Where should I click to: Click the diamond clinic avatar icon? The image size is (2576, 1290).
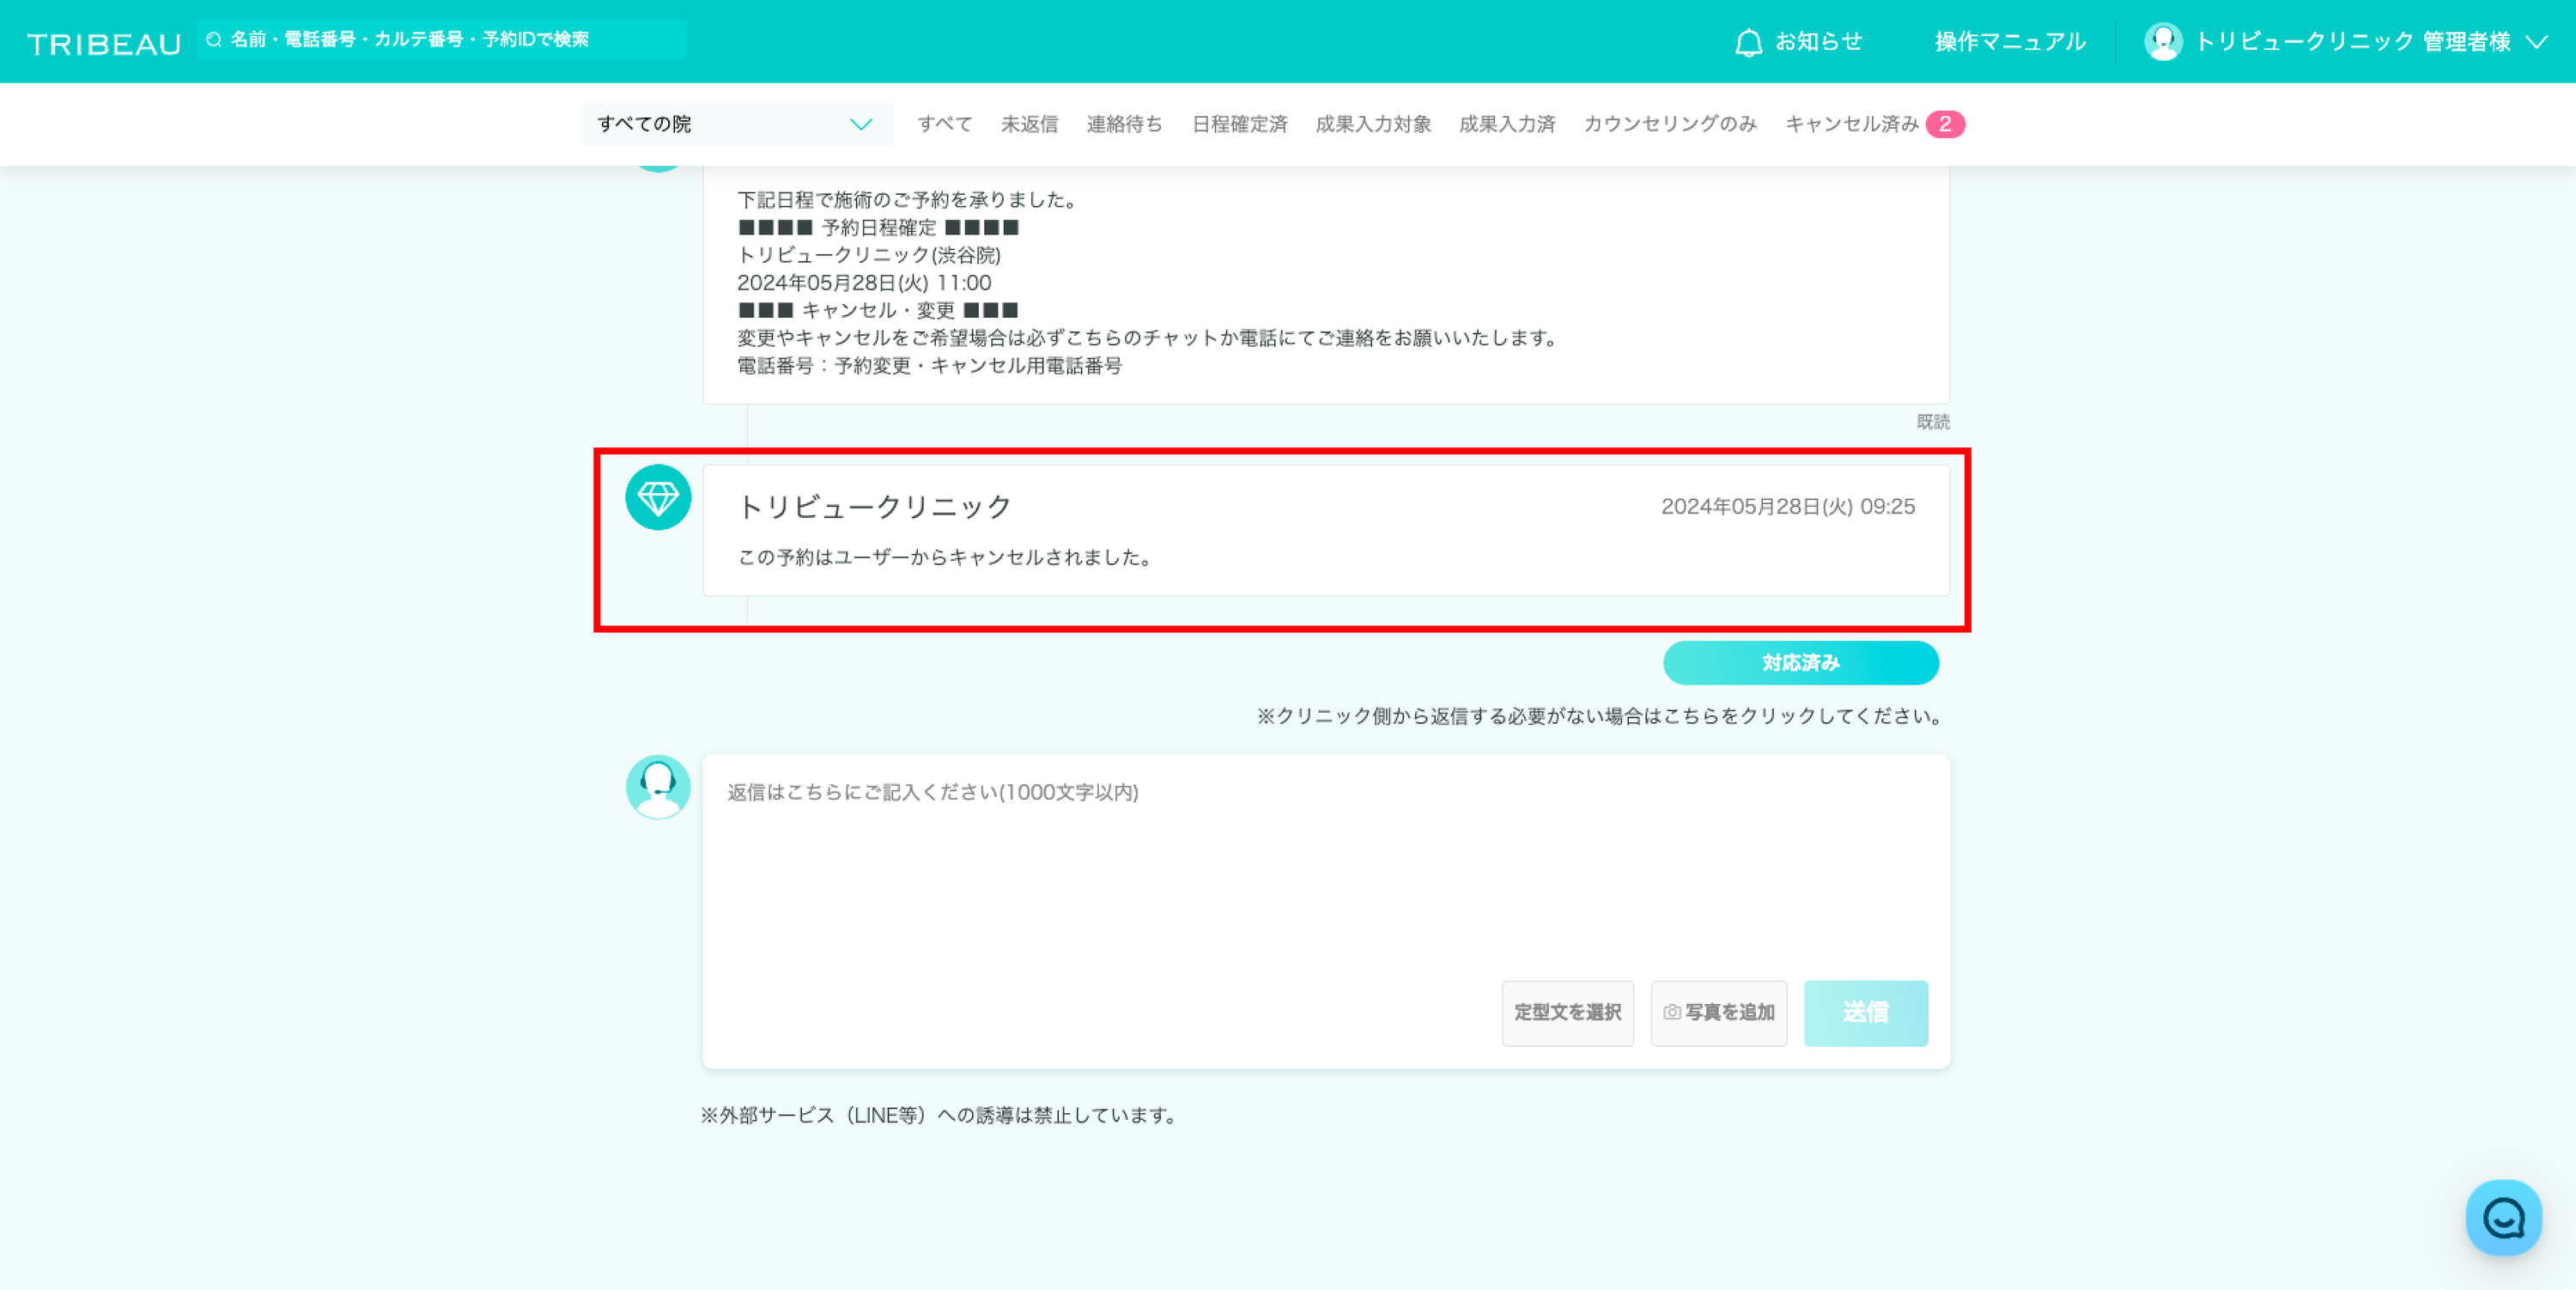coord(658,497)
